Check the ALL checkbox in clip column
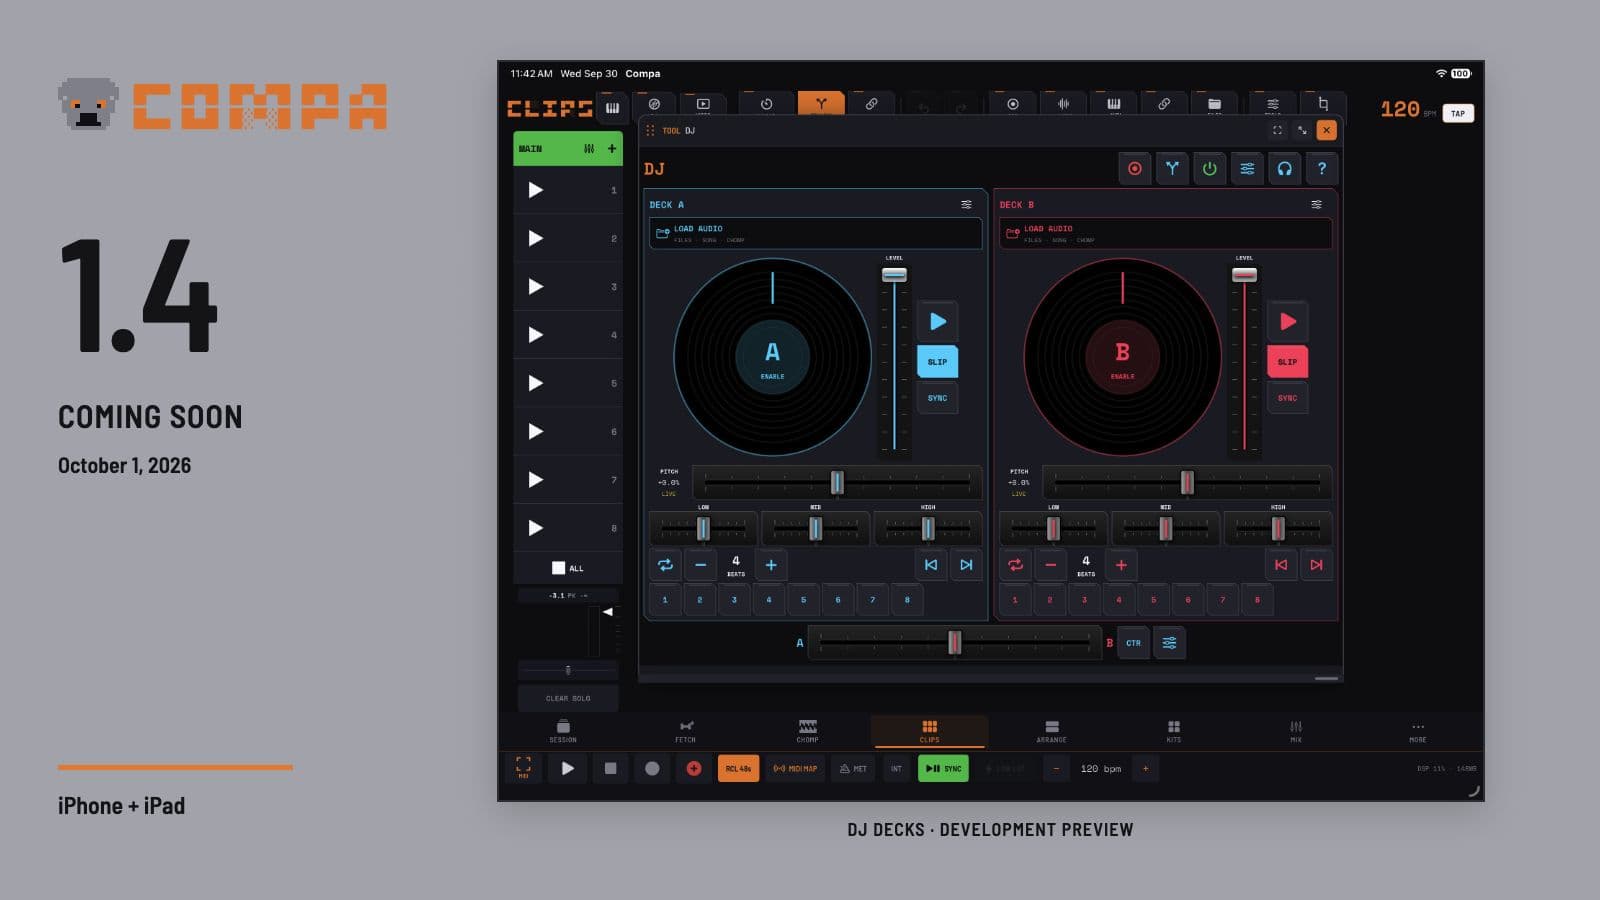The height and width of the screenshot is (900, 1600). tap(558, 568)
